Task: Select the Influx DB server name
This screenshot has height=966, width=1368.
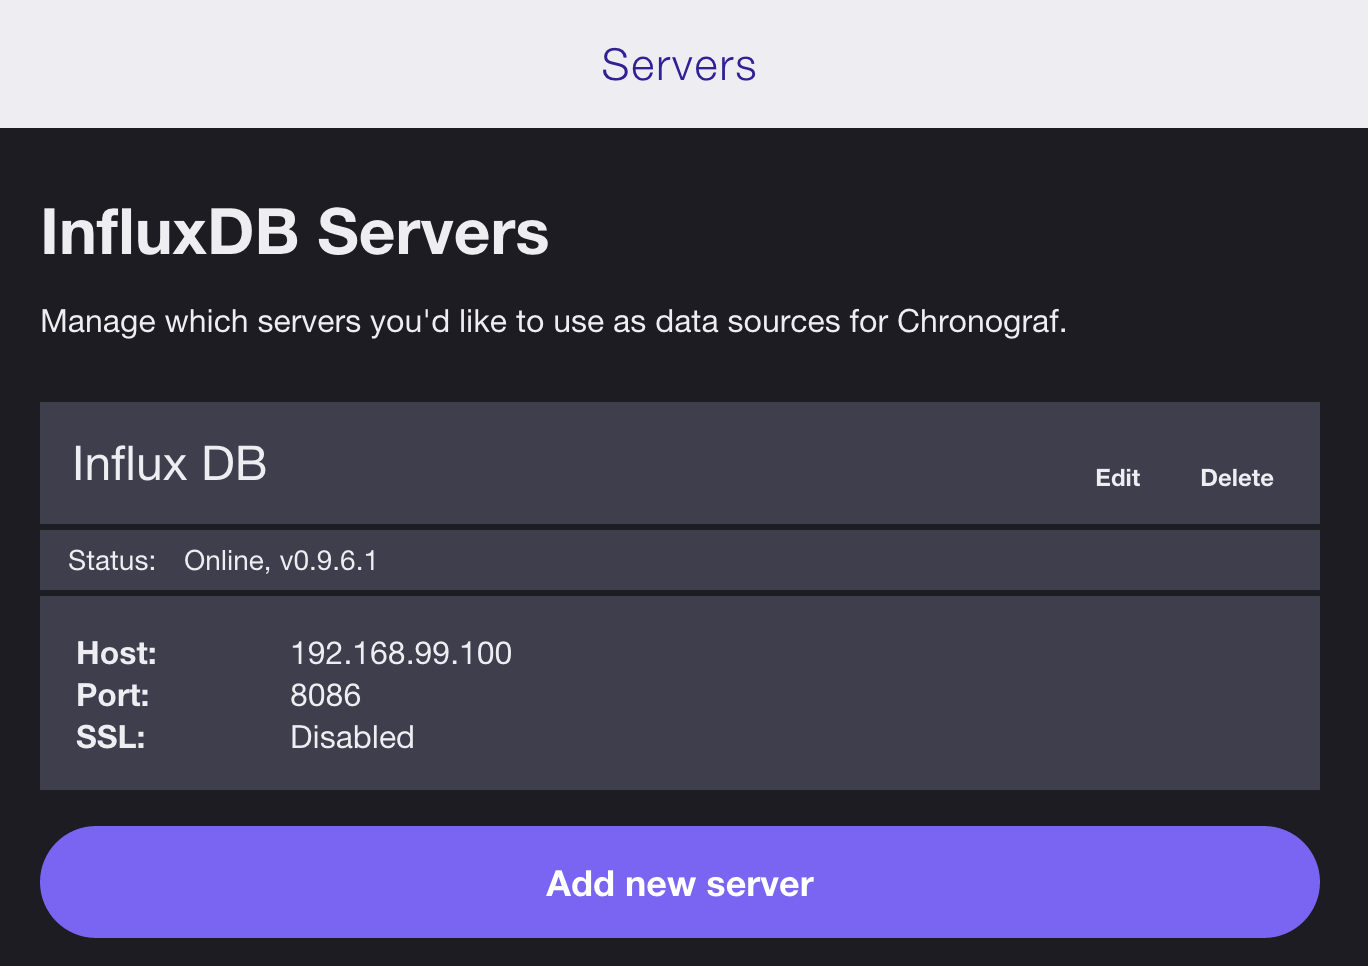Action: pyautogui.click(x=170, y=464)
